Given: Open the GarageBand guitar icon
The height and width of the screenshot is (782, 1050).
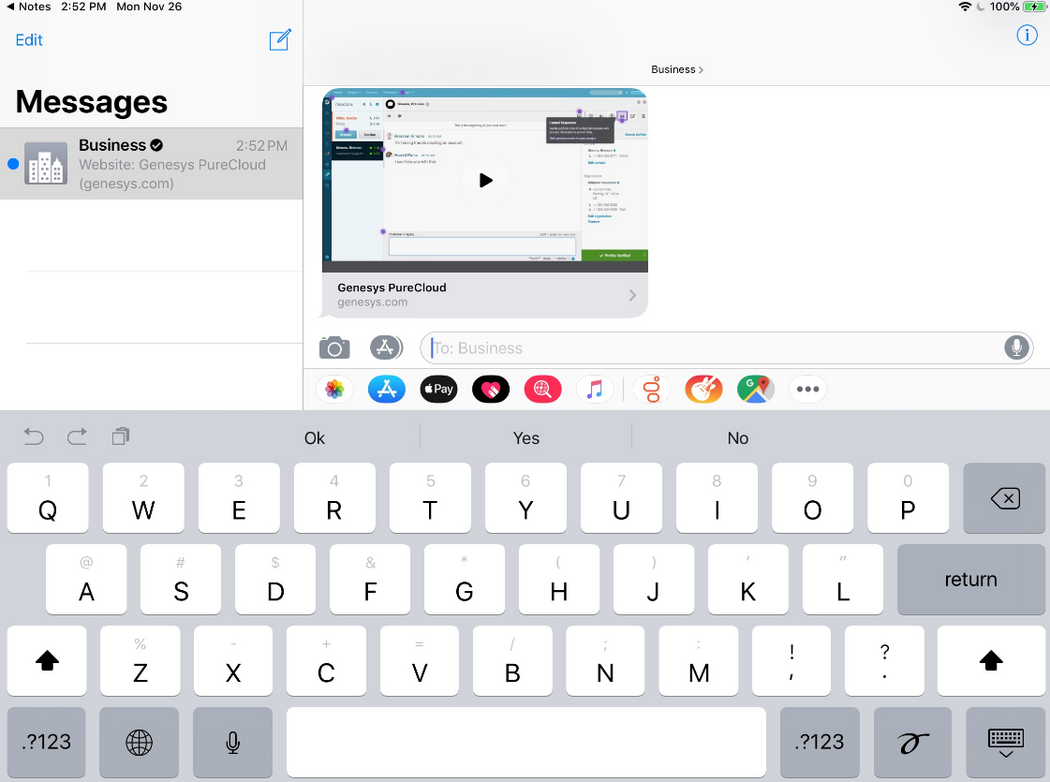Looking at the screenshot, I should [703, 389].
